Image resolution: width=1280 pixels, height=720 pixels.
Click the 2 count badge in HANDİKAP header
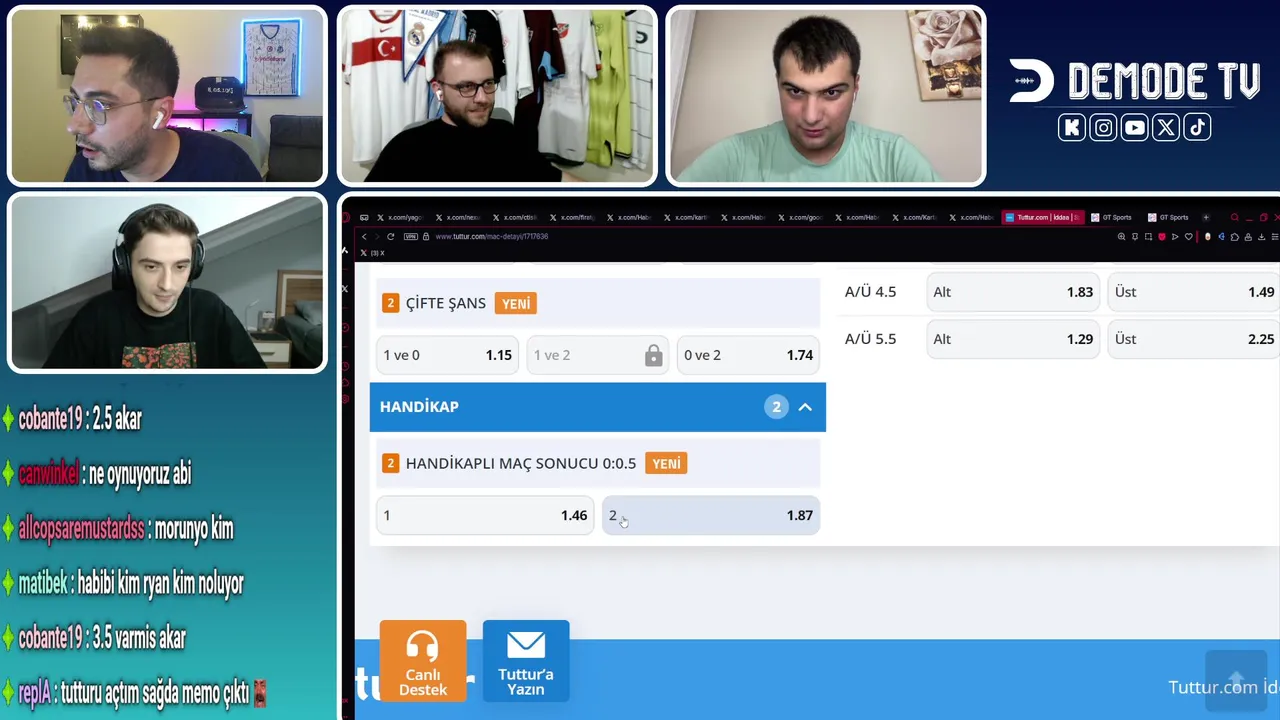click(x=776, y=407)
